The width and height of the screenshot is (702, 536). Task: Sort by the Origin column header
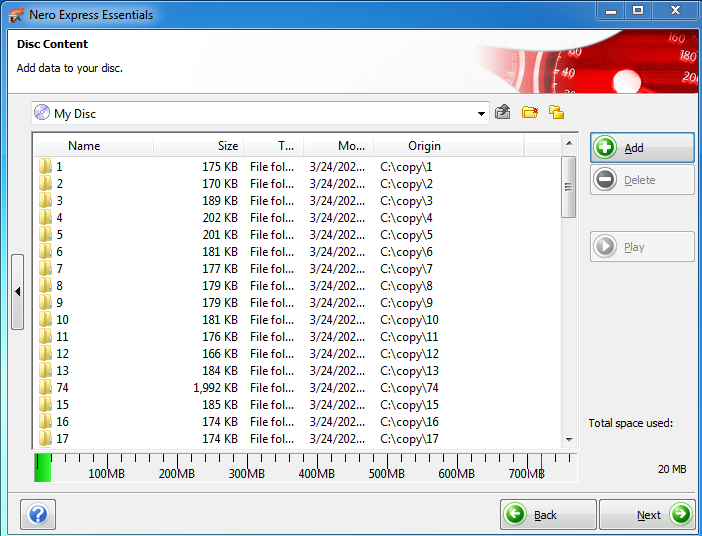tap(449, 146)
